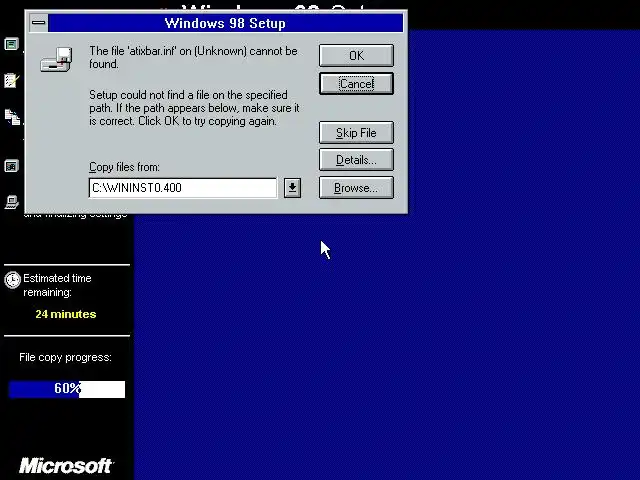640x480 pixels.
Task: Click the Copy files from path field
Action: [x=183, y=188]
